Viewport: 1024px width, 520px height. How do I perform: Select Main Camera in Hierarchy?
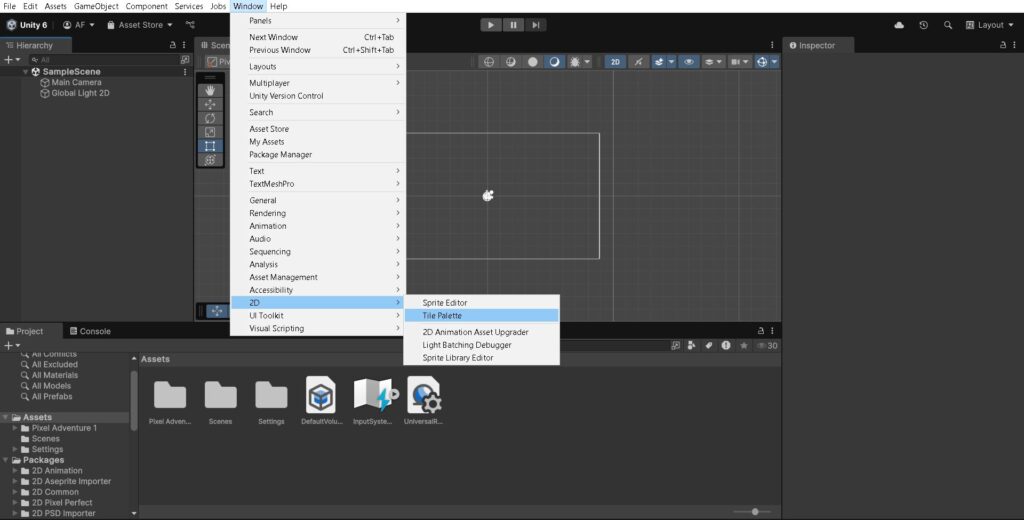click(71, 82)
